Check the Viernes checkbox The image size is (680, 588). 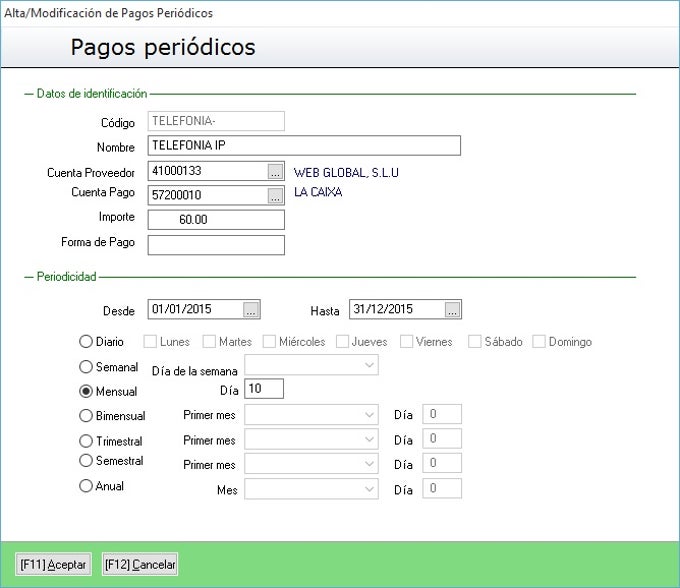coord(406,342)
